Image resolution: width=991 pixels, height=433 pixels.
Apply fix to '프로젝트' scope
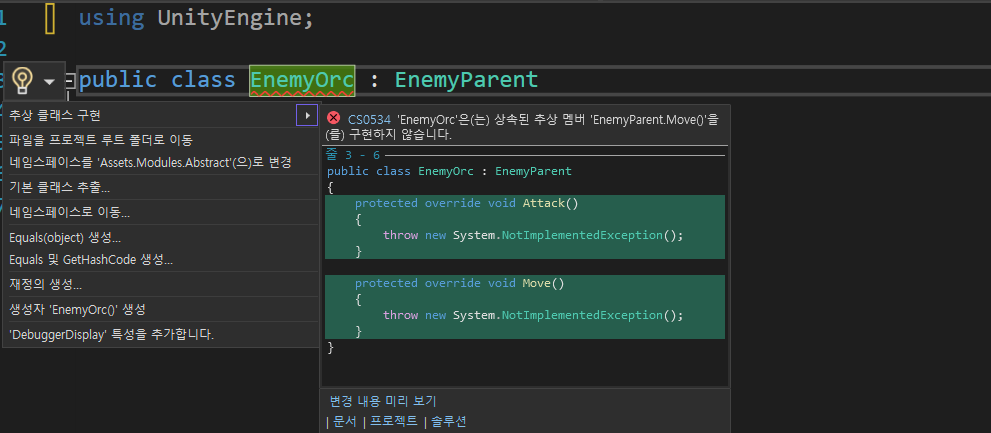click(394, 422)
